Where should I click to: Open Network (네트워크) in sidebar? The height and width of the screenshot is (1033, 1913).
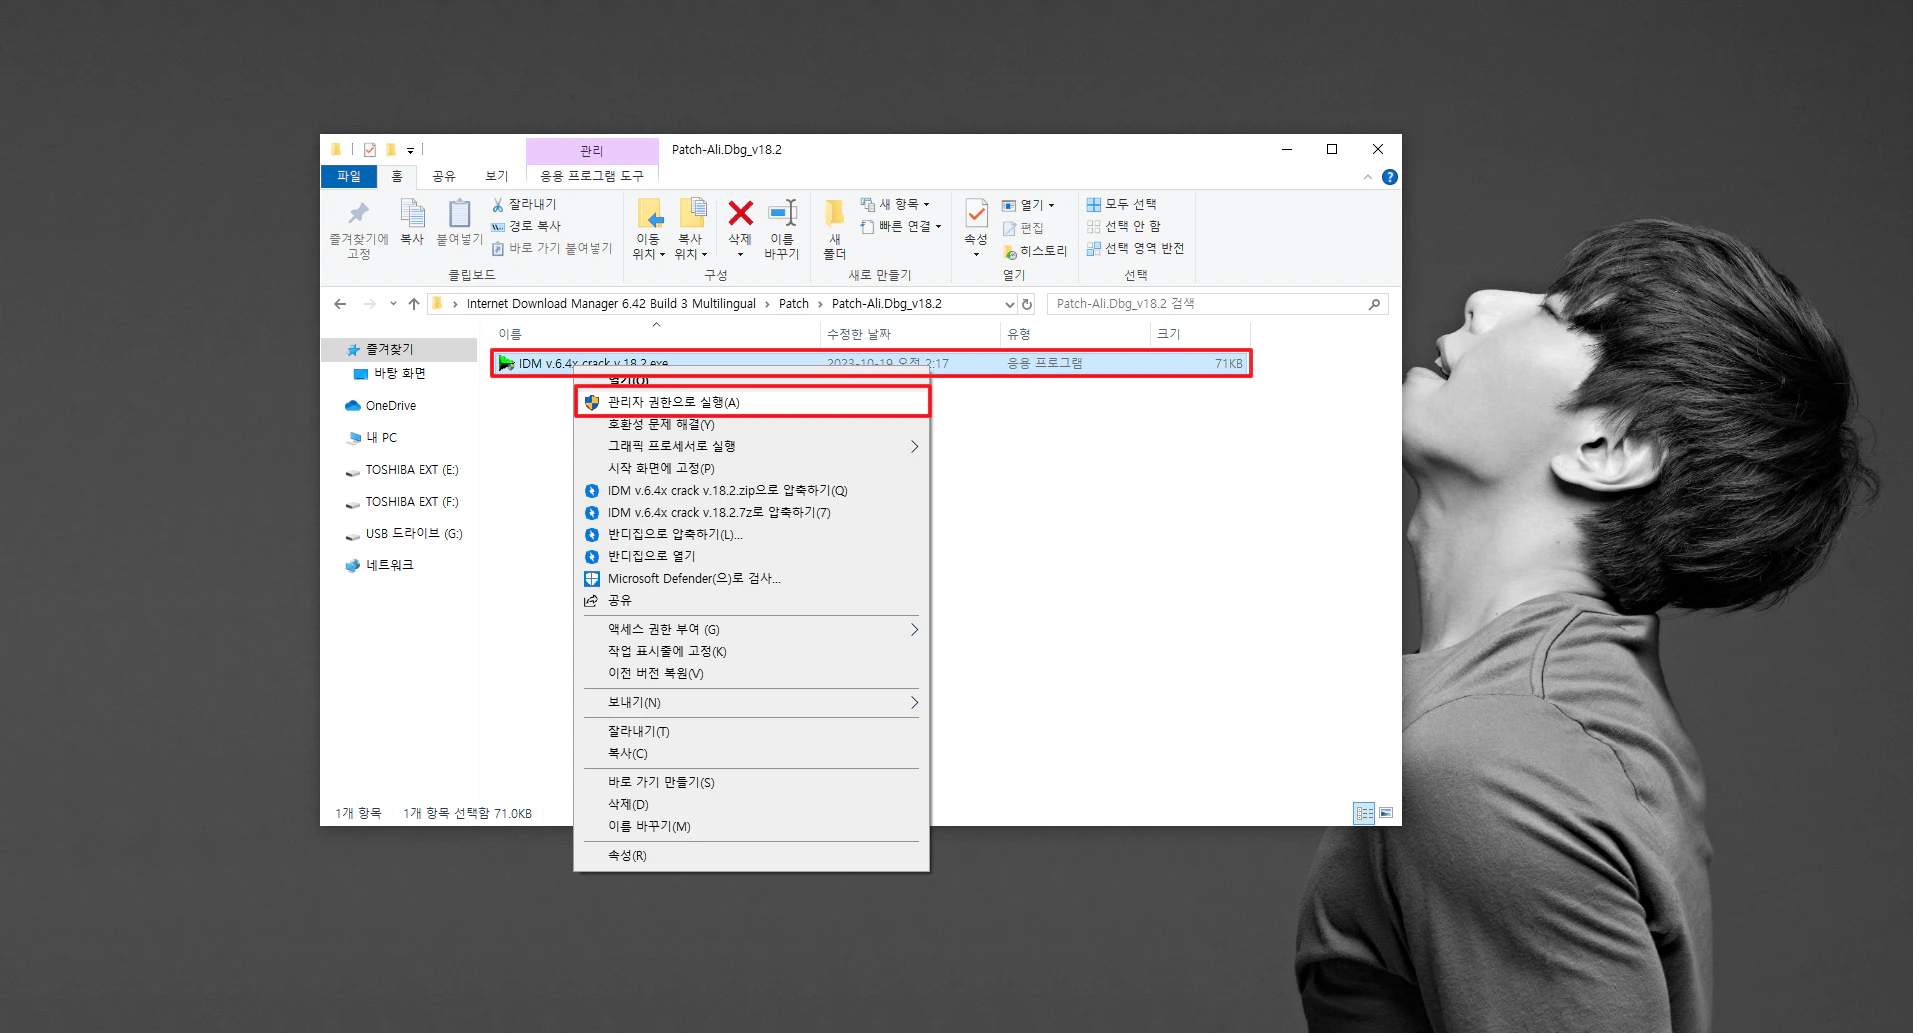pos(380,565)
